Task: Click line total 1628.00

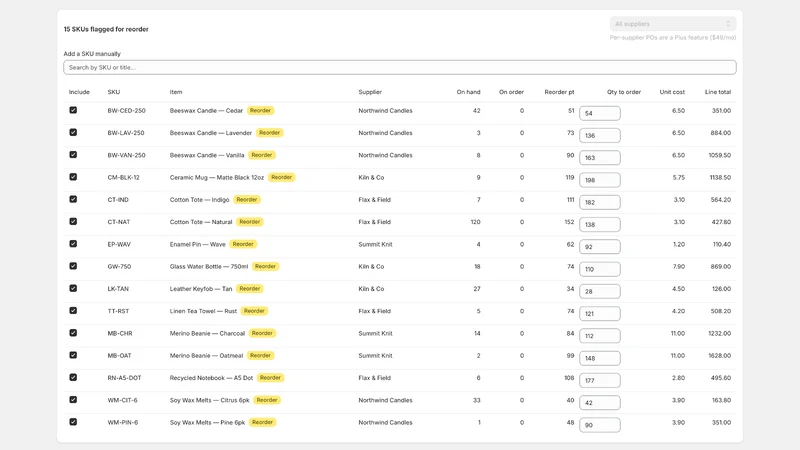Action: (x=719, y=356)
